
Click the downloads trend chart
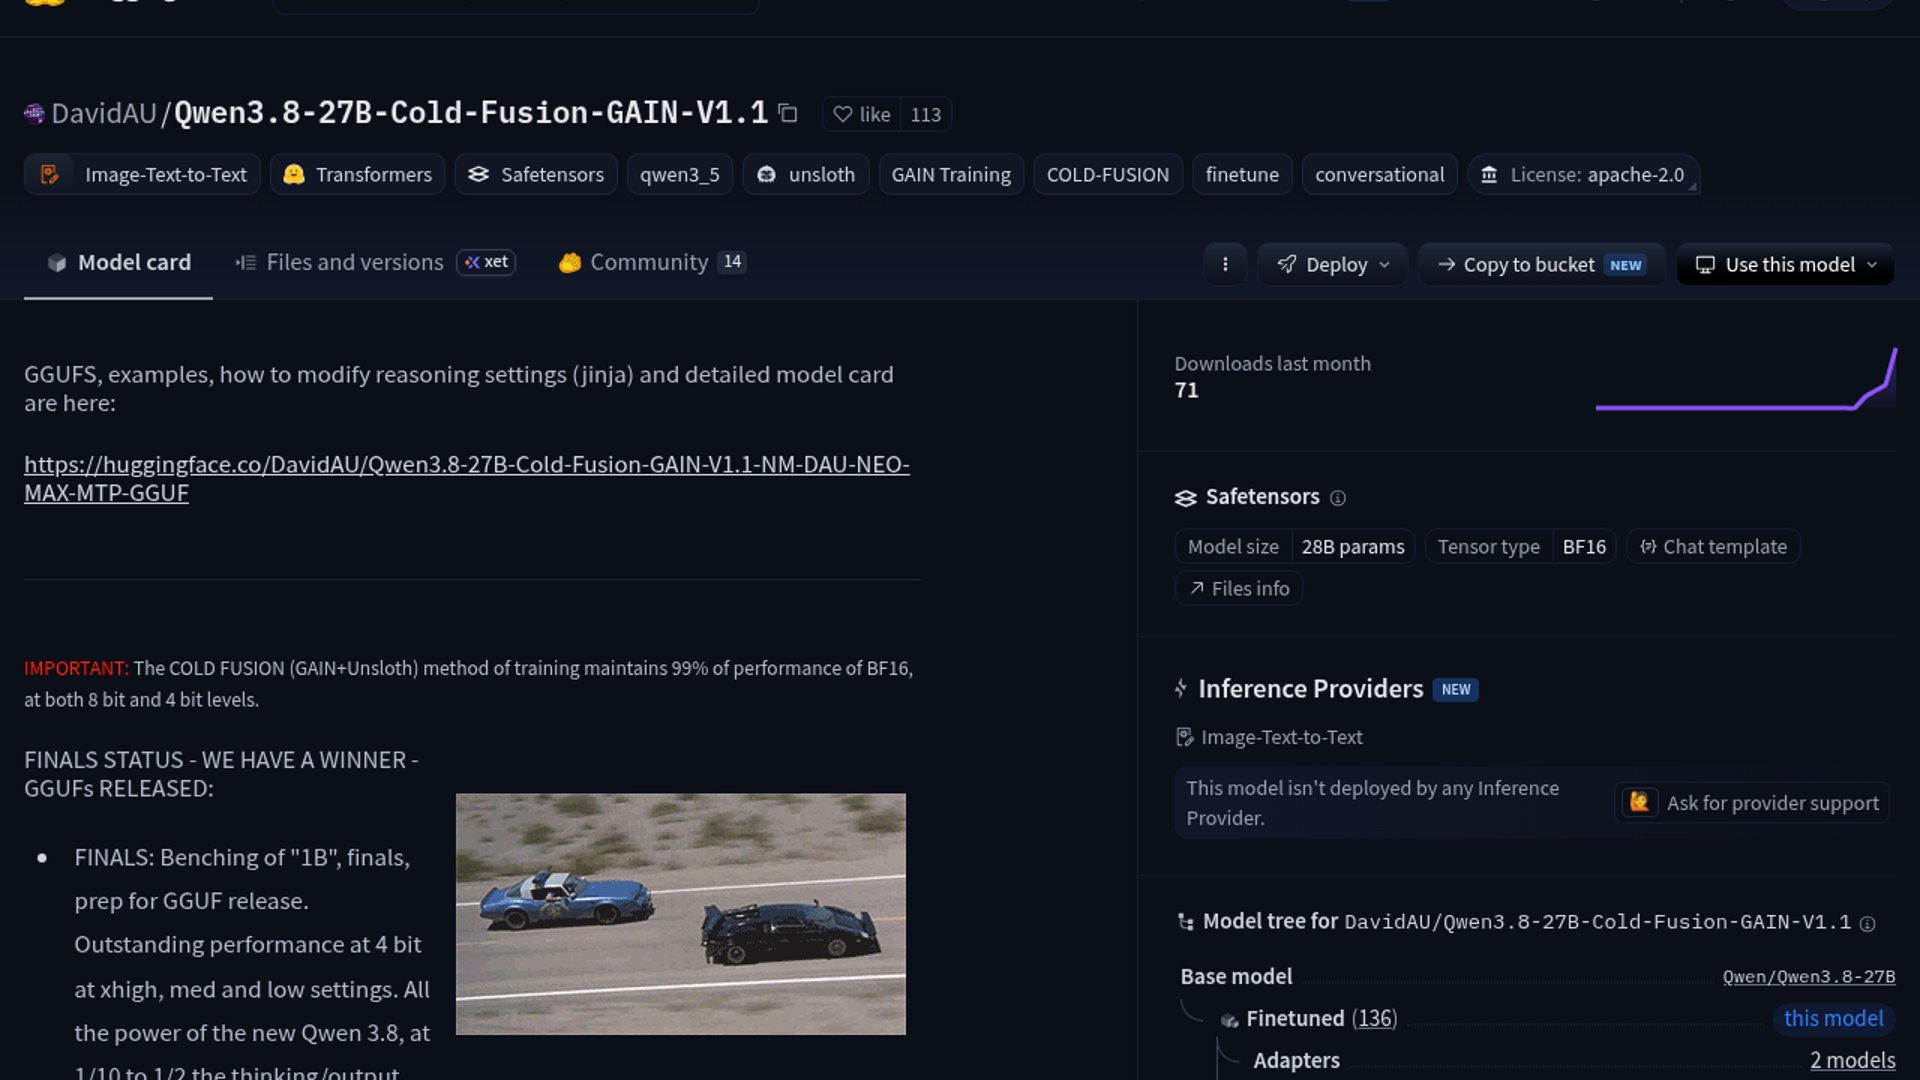coord(1746,379)
